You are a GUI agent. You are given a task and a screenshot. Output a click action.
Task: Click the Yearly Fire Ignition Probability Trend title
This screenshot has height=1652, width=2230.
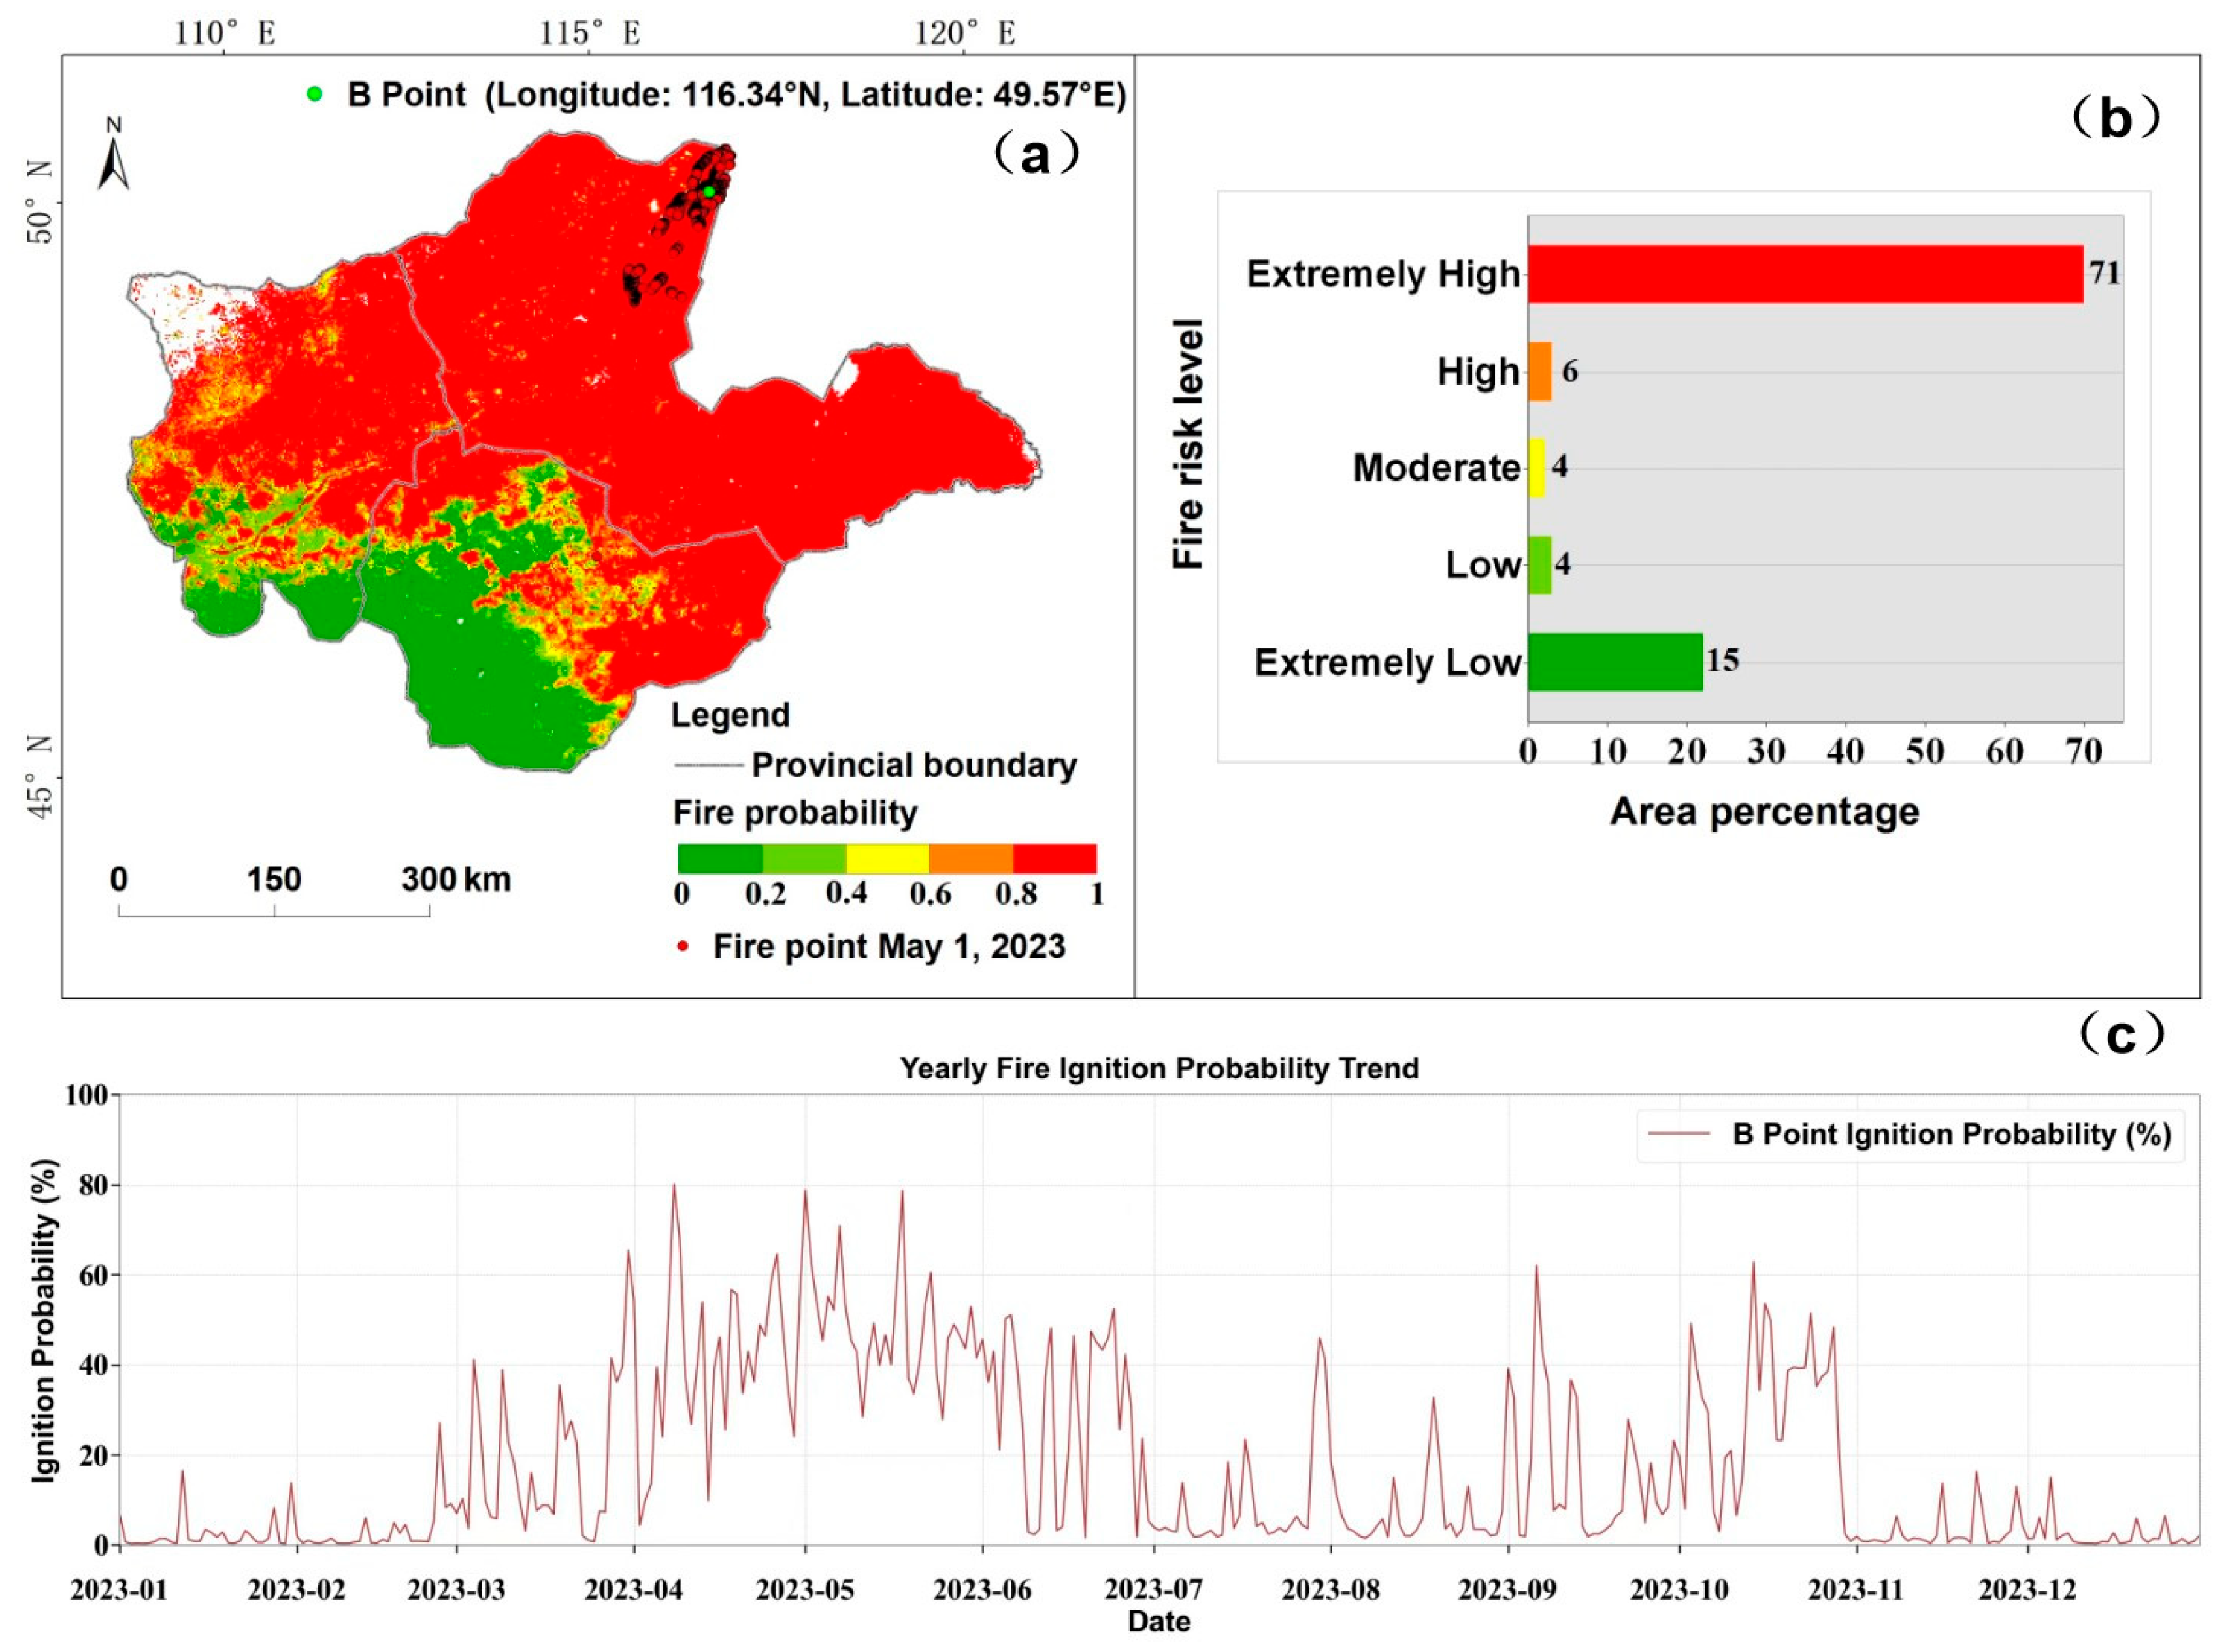(x=1159, y=1068)
